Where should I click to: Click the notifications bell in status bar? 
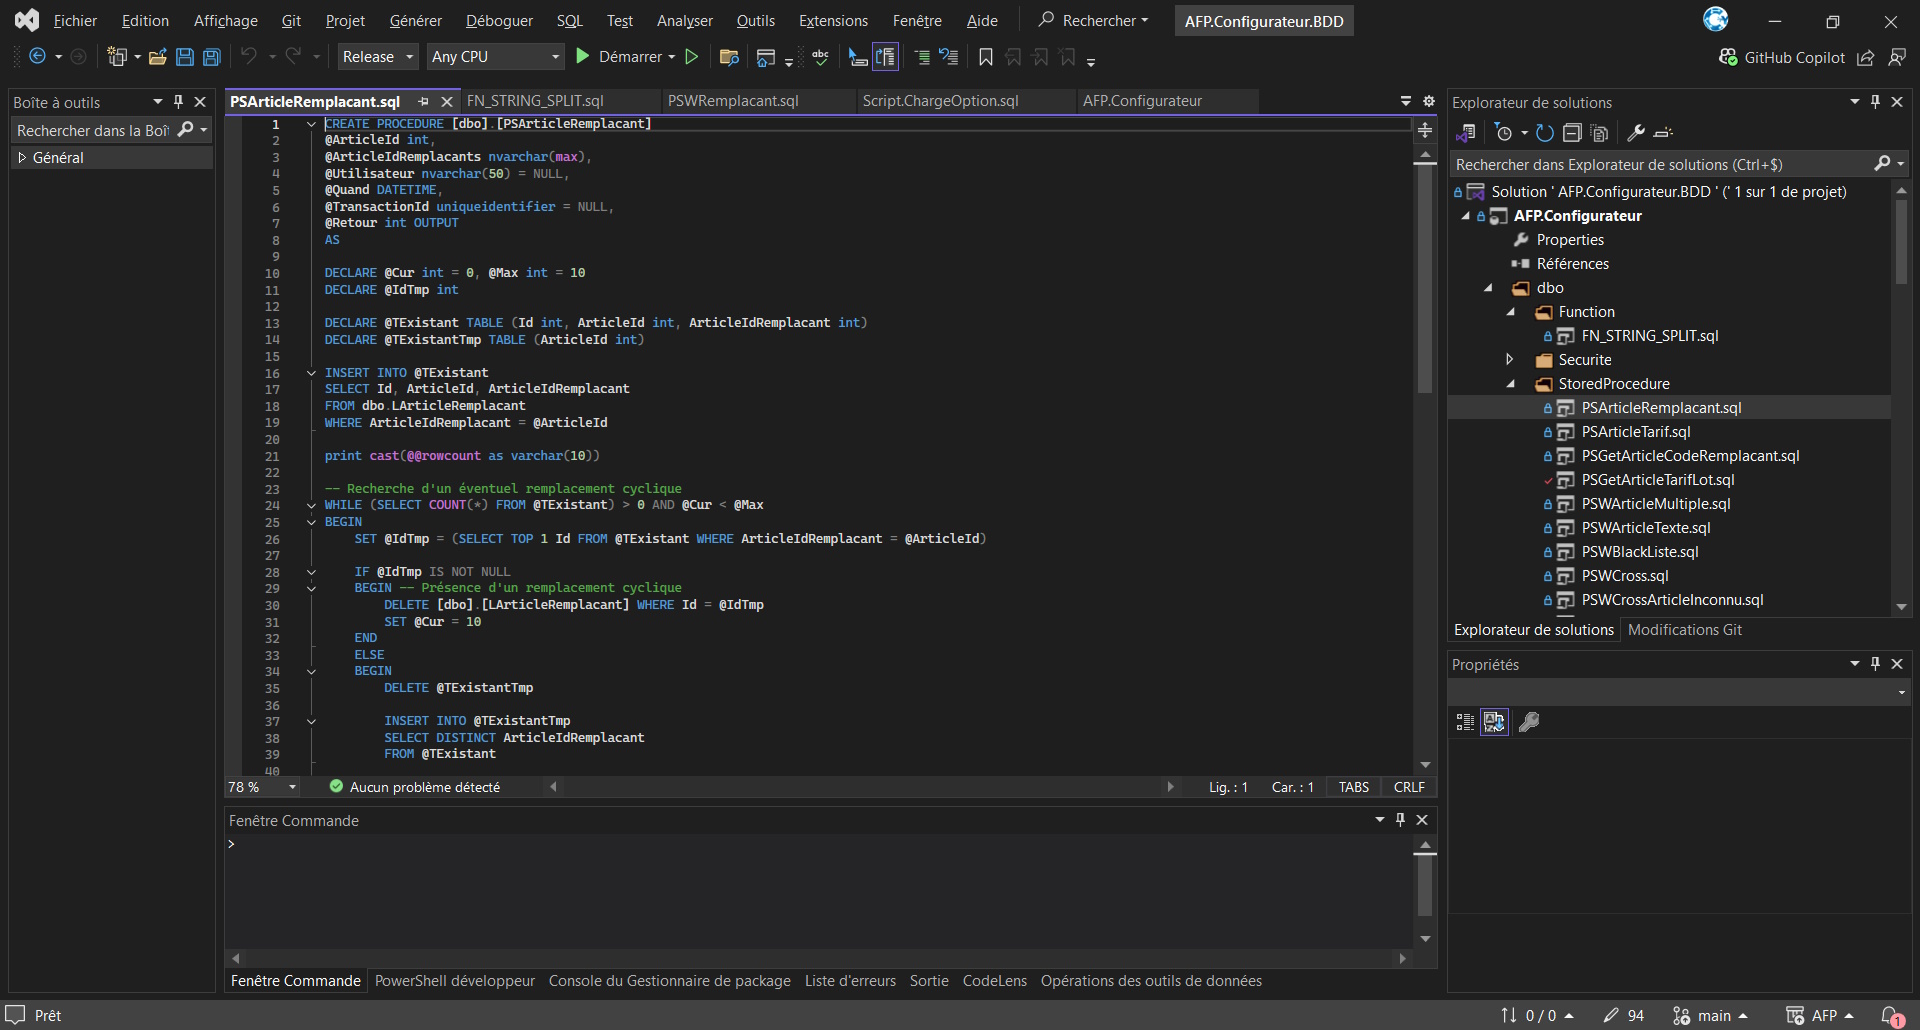[x=1891, y=1015]
